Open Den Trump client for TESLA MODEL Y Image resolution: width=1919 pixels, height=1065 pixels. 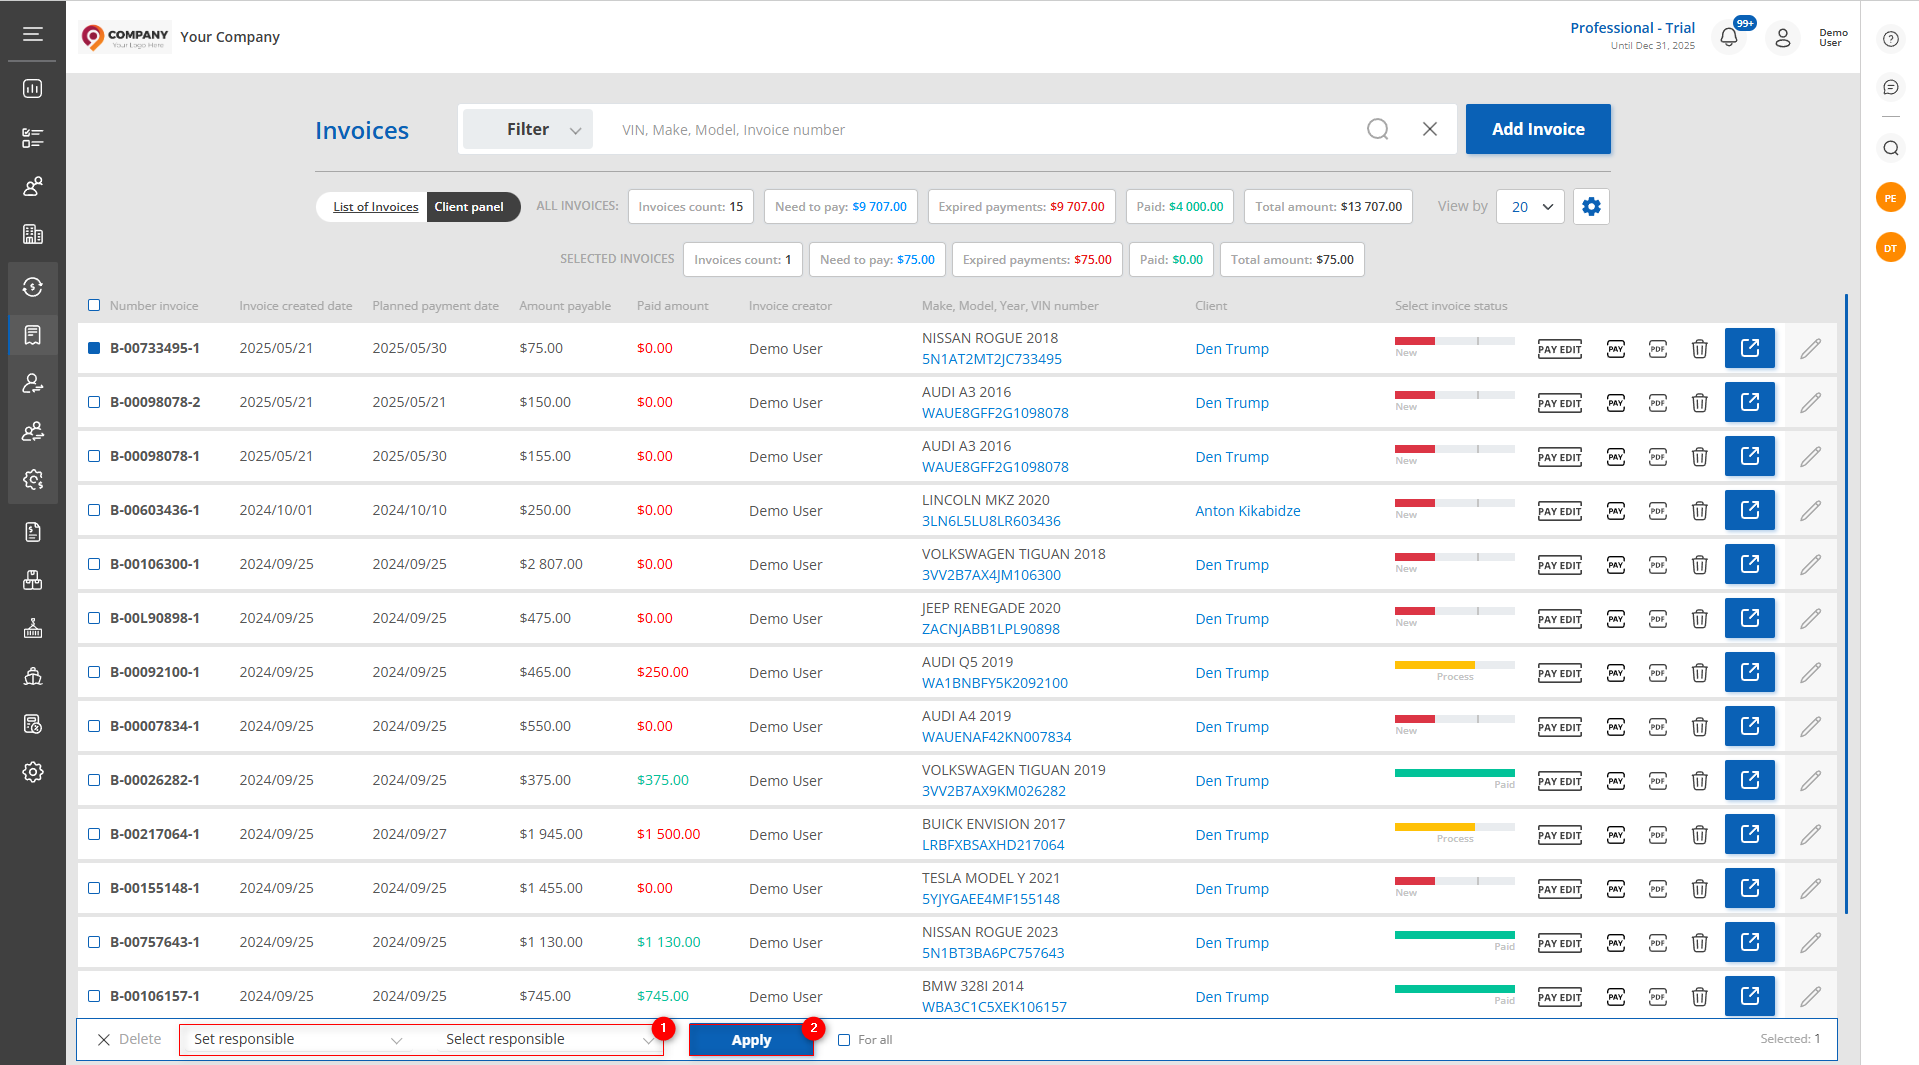pyautogui.click(x=1231, y=889)
